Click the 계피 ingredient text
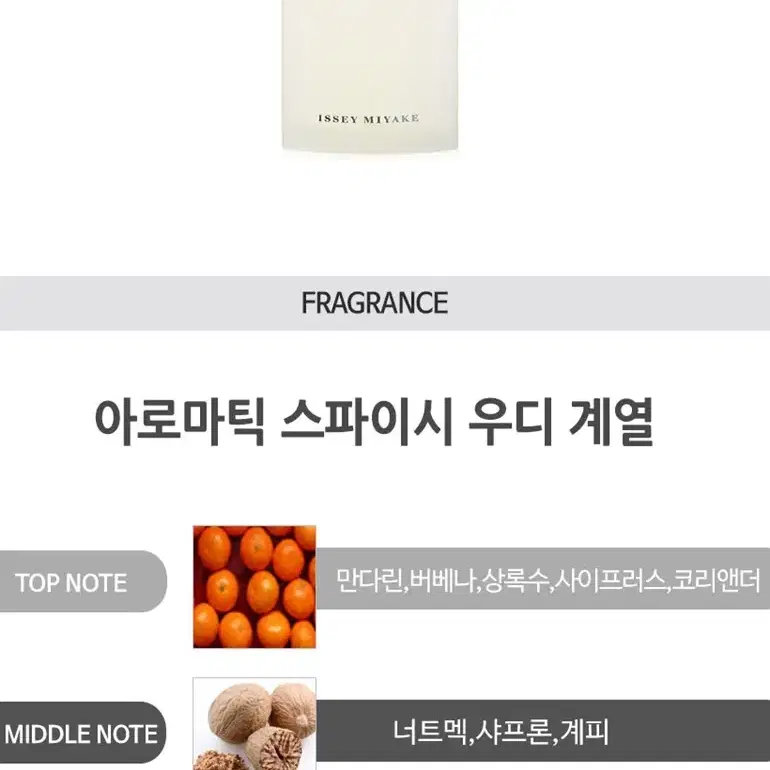 (584, 732)
